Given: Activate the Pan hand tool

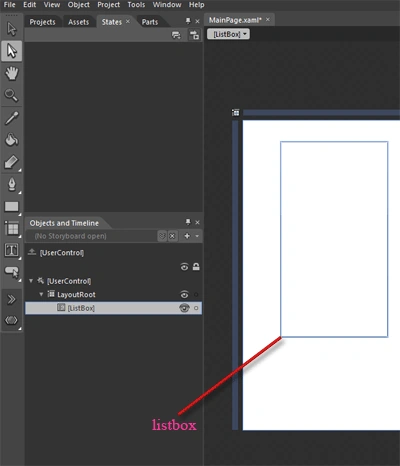Looking at the screenshot, I should coord(12,73).
